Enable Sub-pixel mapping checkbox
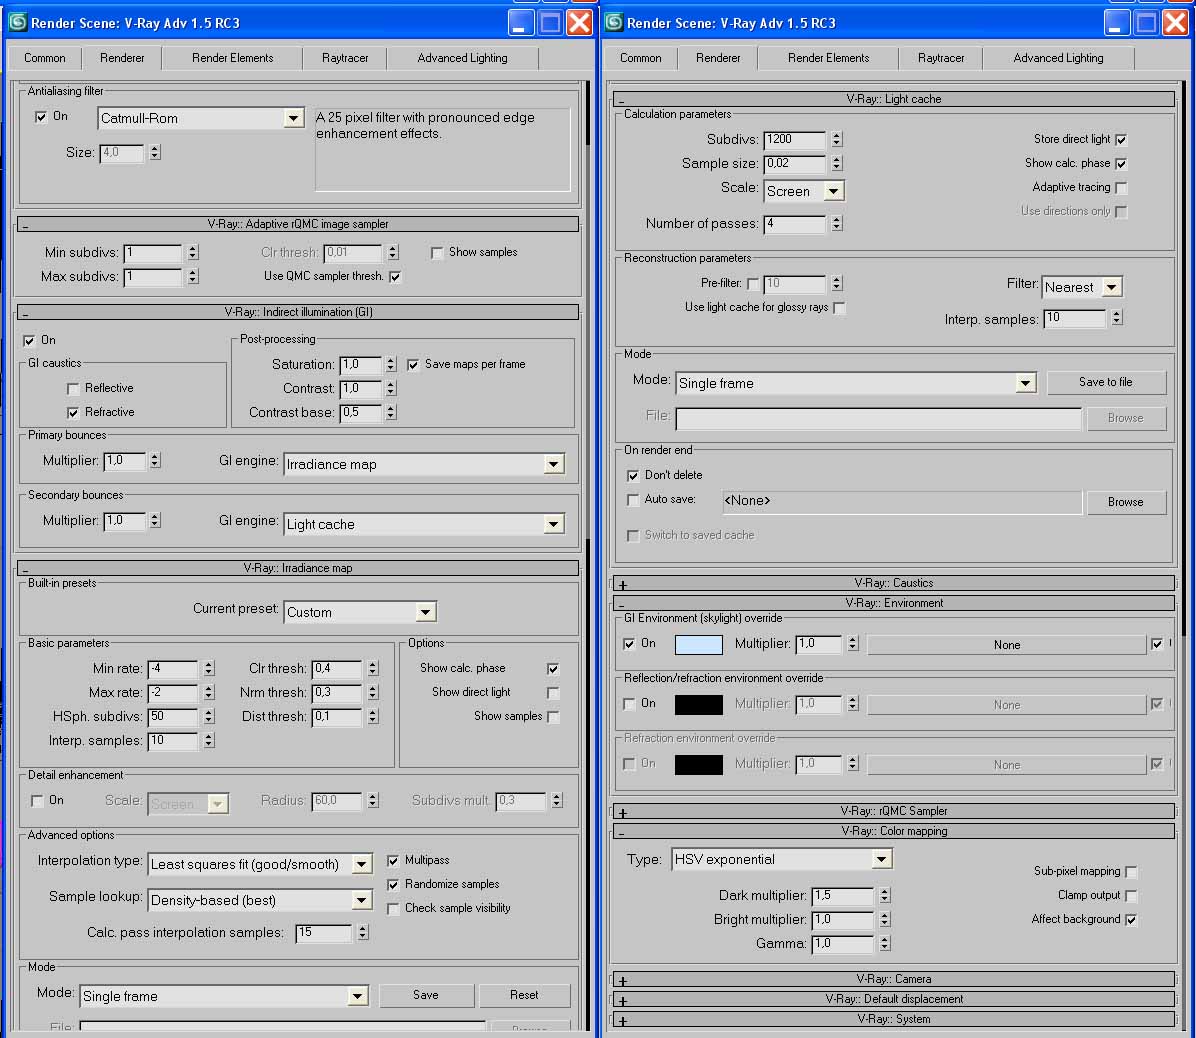Viewport: 1196px width, 1038px height. coord(1131,872)
